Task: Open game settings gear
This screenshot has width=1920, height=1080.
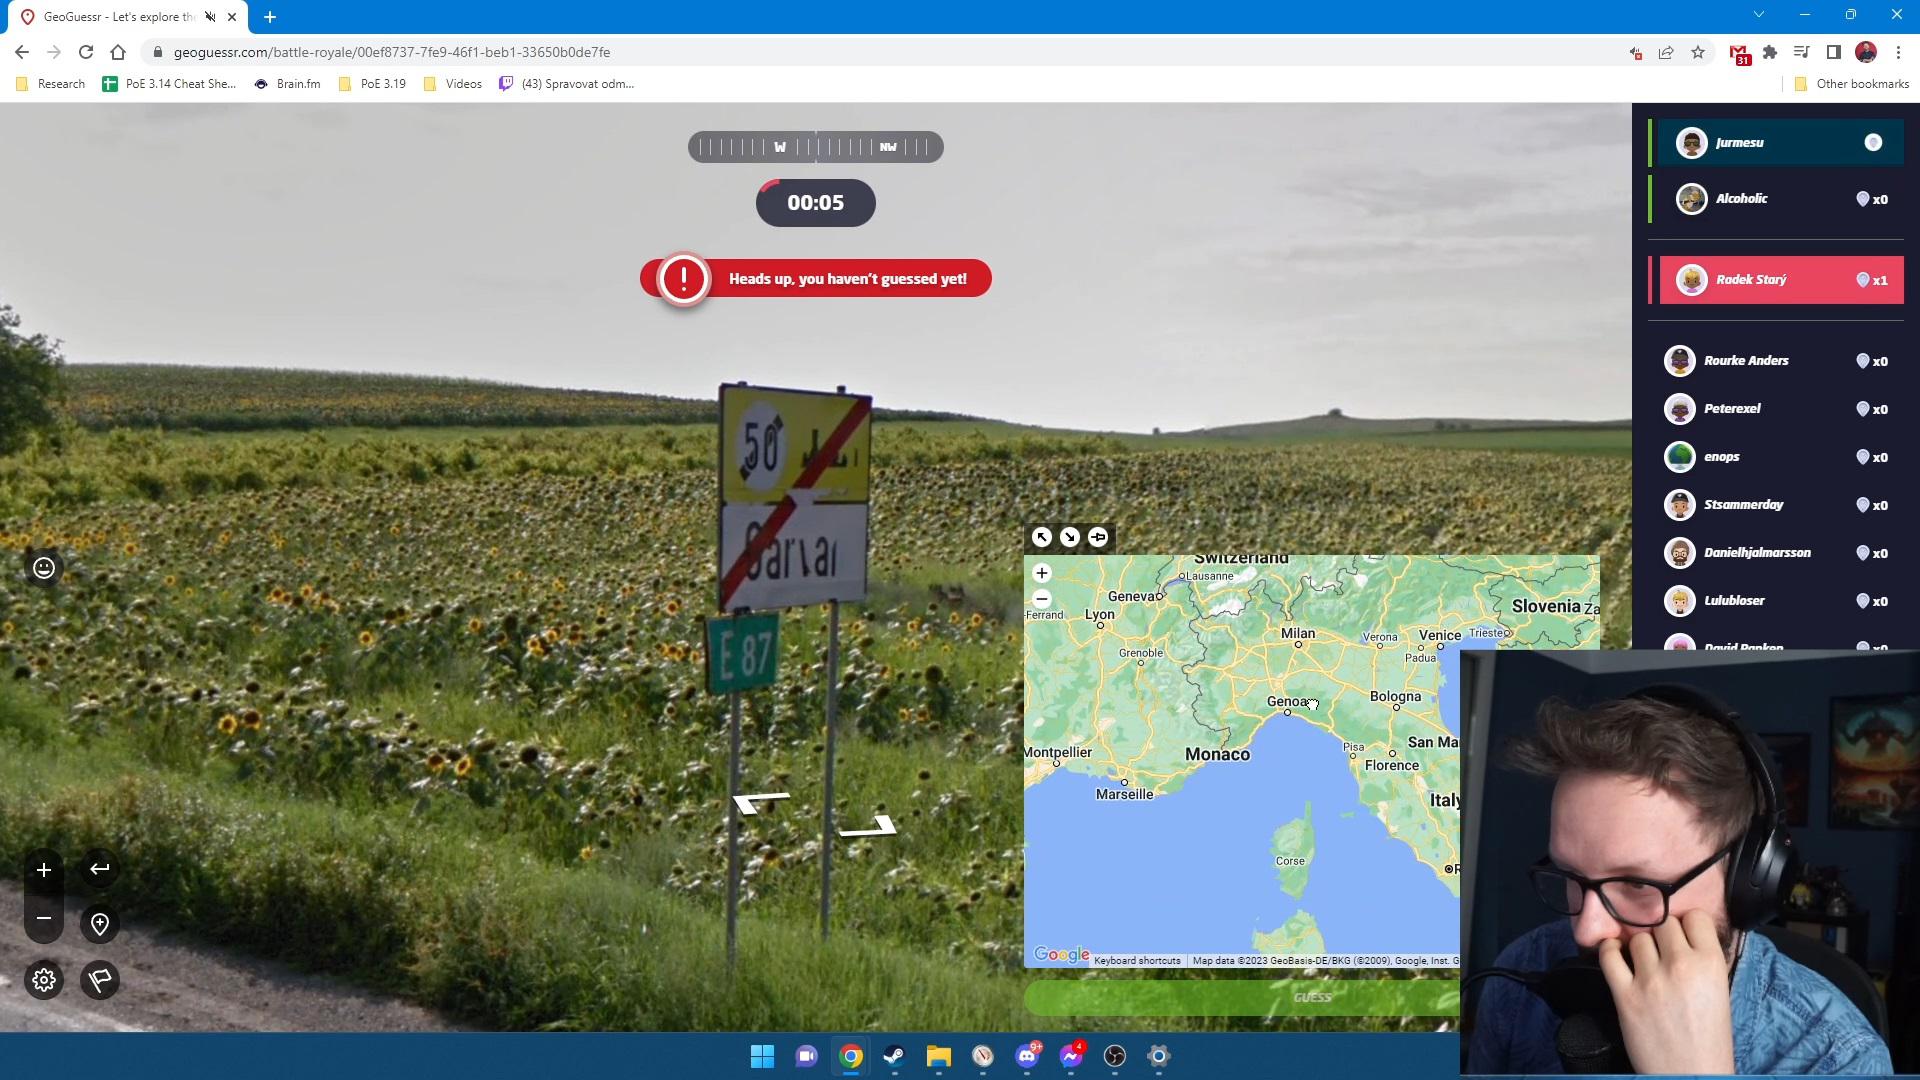Action: pos(44,980)
